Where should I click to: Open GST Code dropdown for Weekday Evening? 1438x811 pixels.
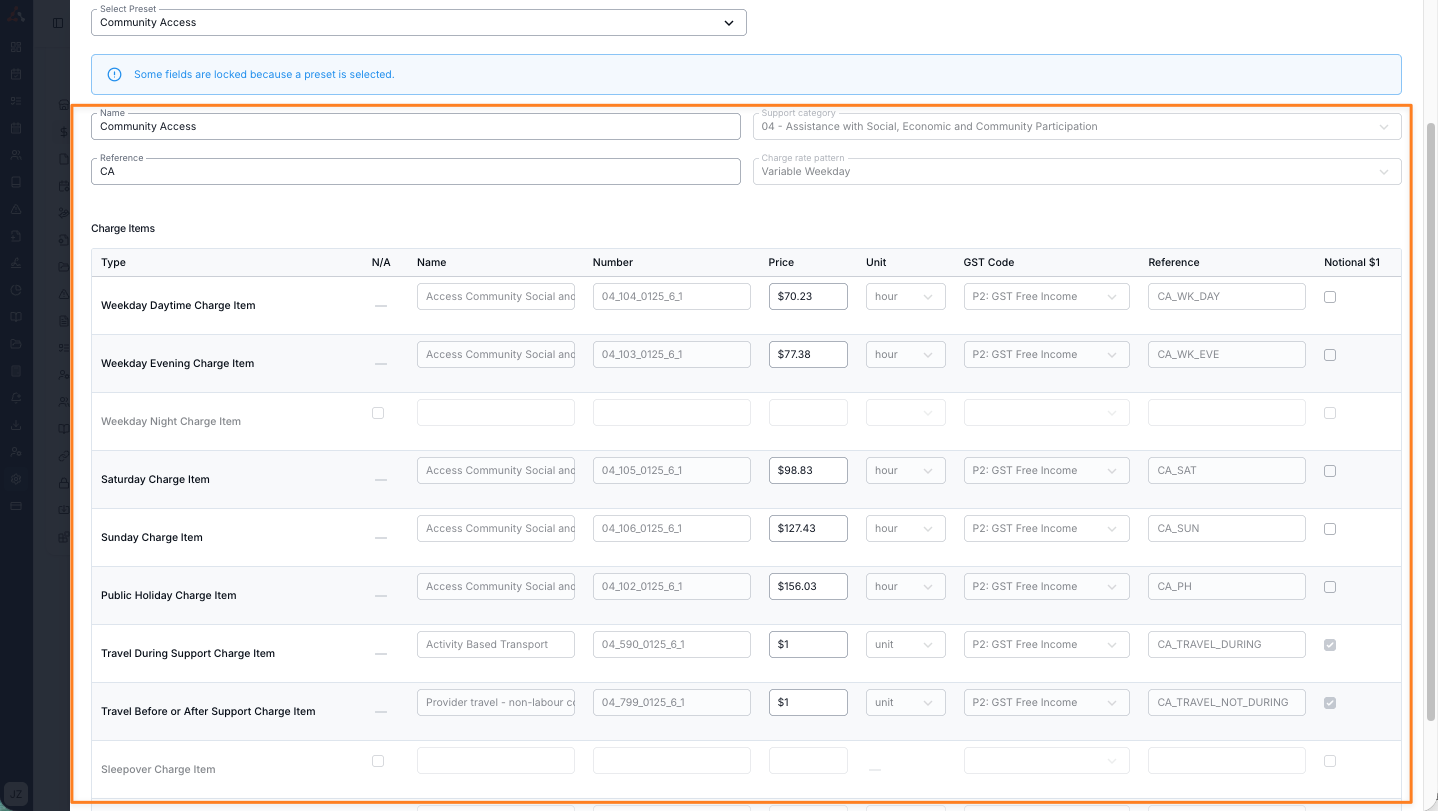click(x=1045, y=355)
